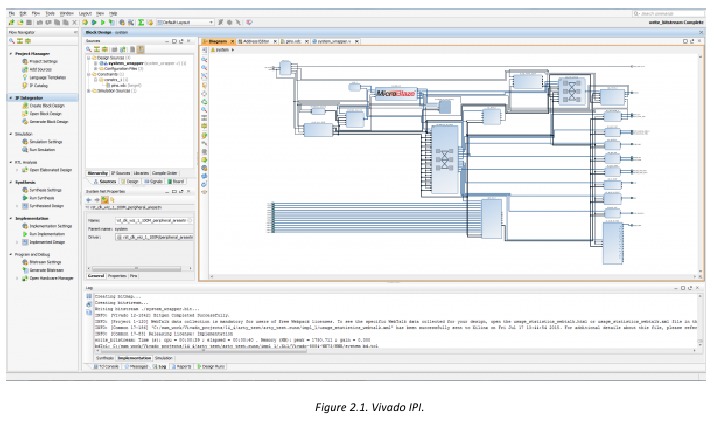This screenshot has height=428, width=714.
Task: Switch to the Signals tab
Action: tap(153, 181)
